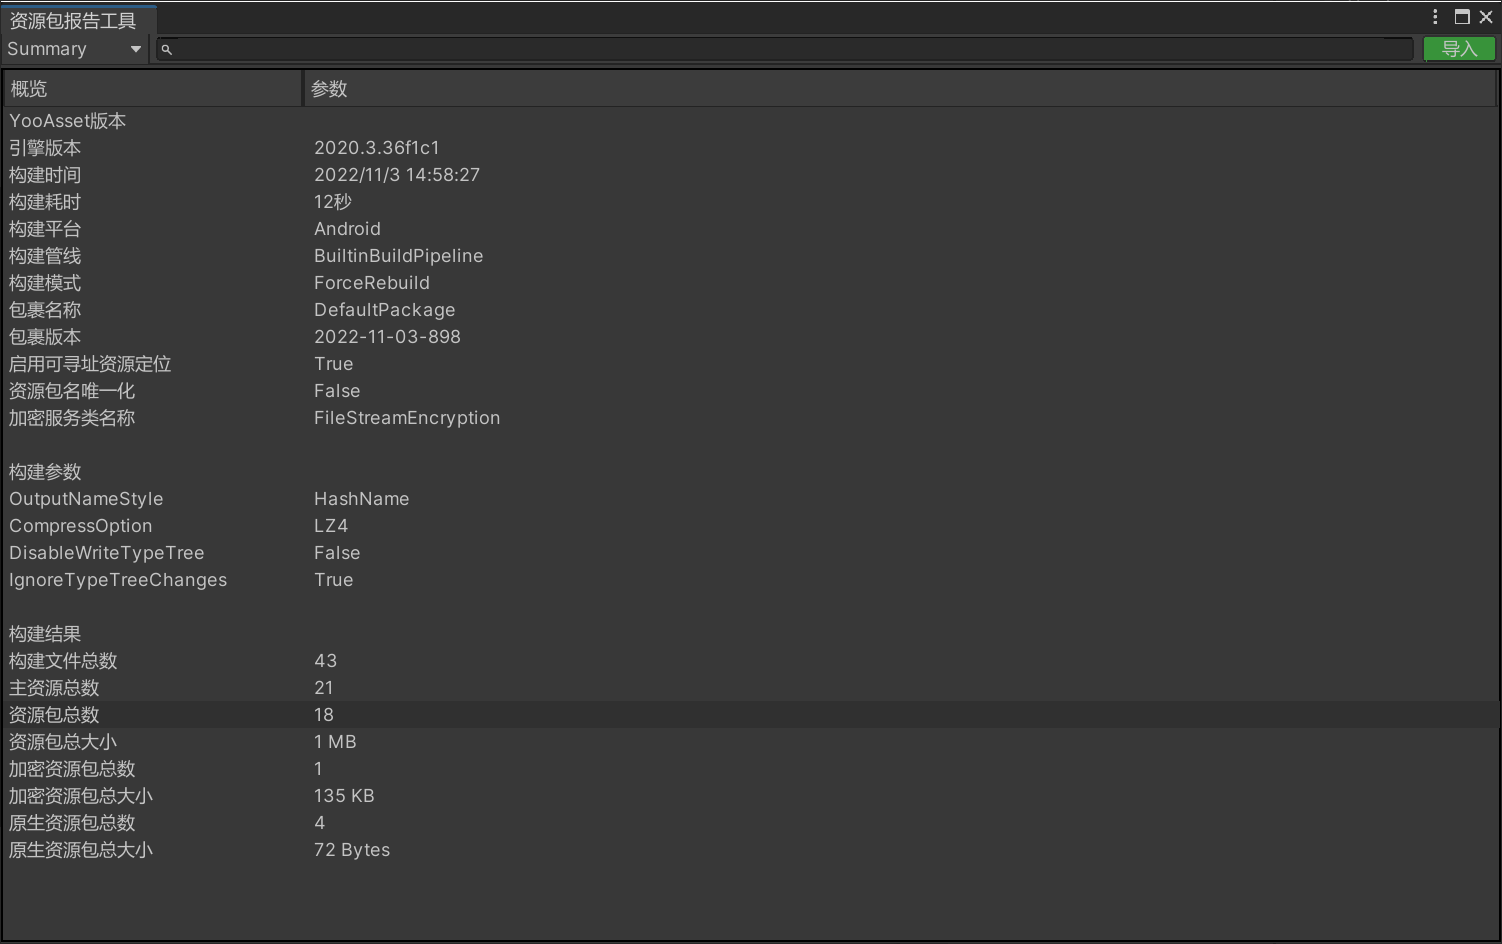The height and width of the screenshot is (944, 1502).
Task: Click the 概览 column header
Action: point(152,89)
